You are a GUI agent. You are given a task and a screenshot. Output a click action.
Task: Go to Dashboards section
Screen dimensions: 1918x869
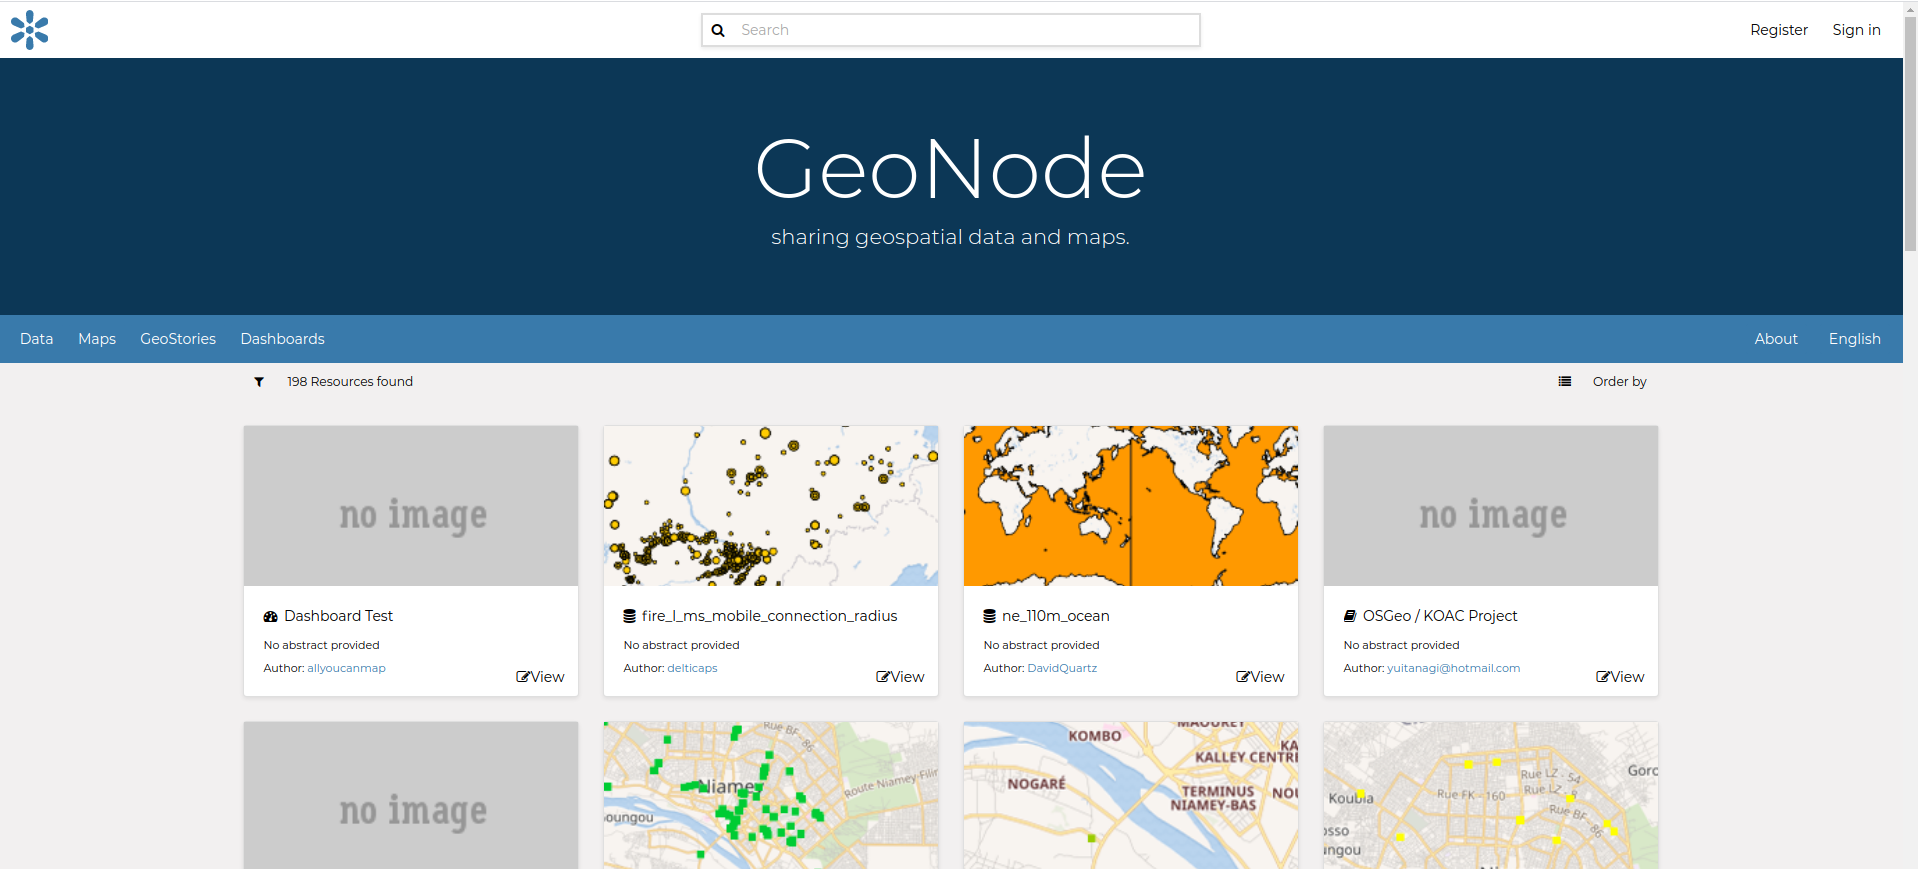coord(282,339)
